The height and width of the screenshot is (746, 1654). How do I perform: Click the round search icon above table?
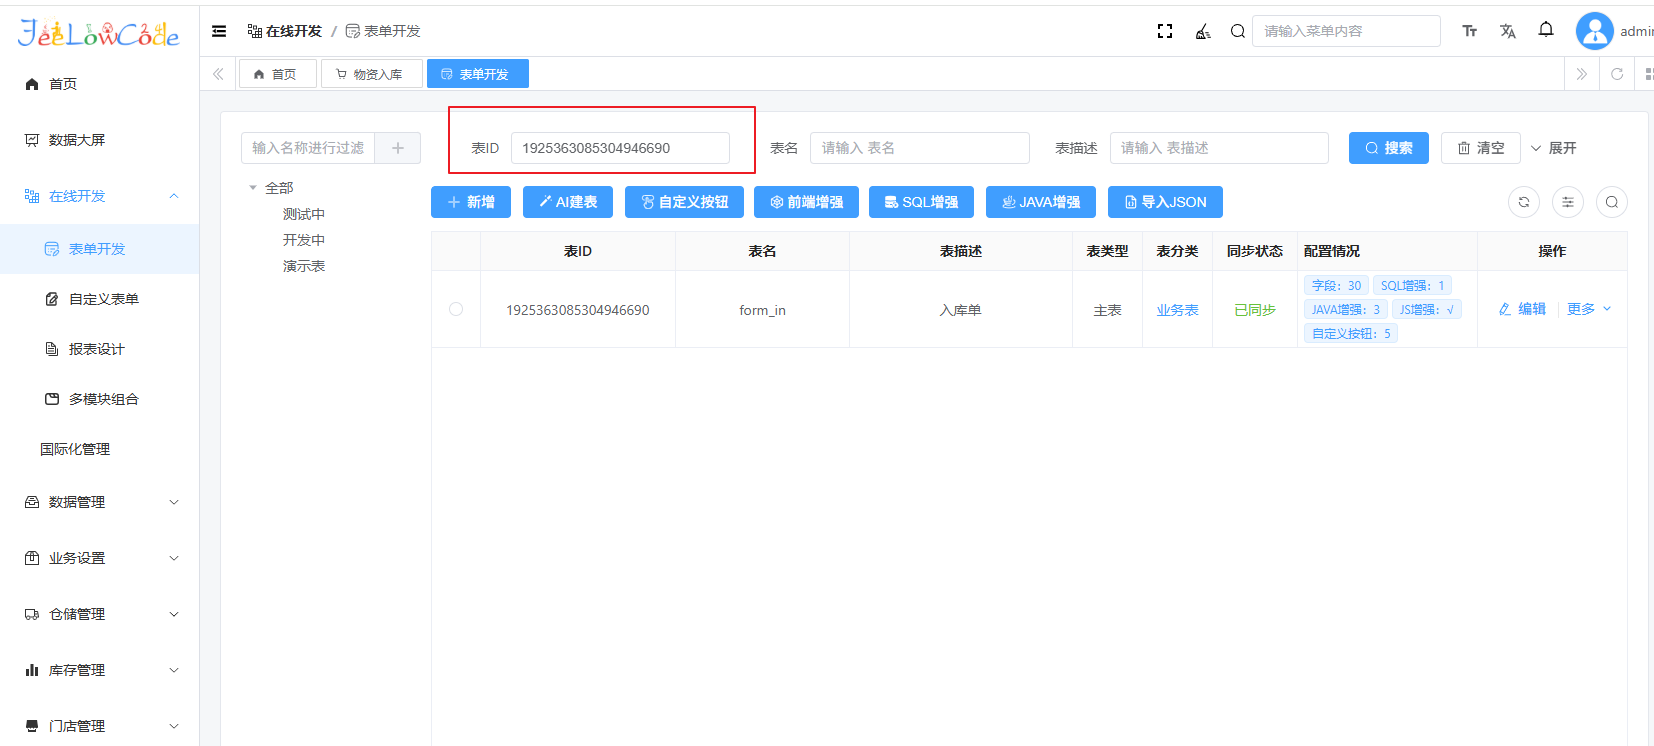(x=1612, y=202)
